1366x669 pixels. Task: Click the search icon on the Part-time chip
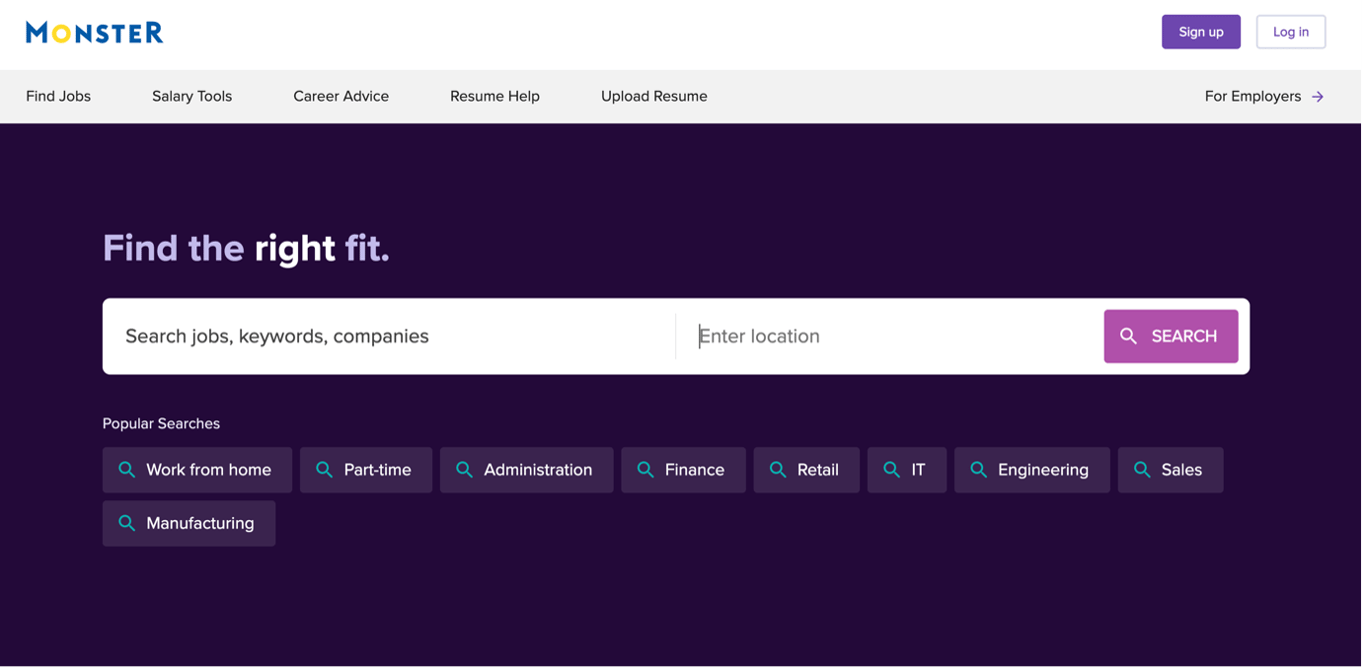324,470
